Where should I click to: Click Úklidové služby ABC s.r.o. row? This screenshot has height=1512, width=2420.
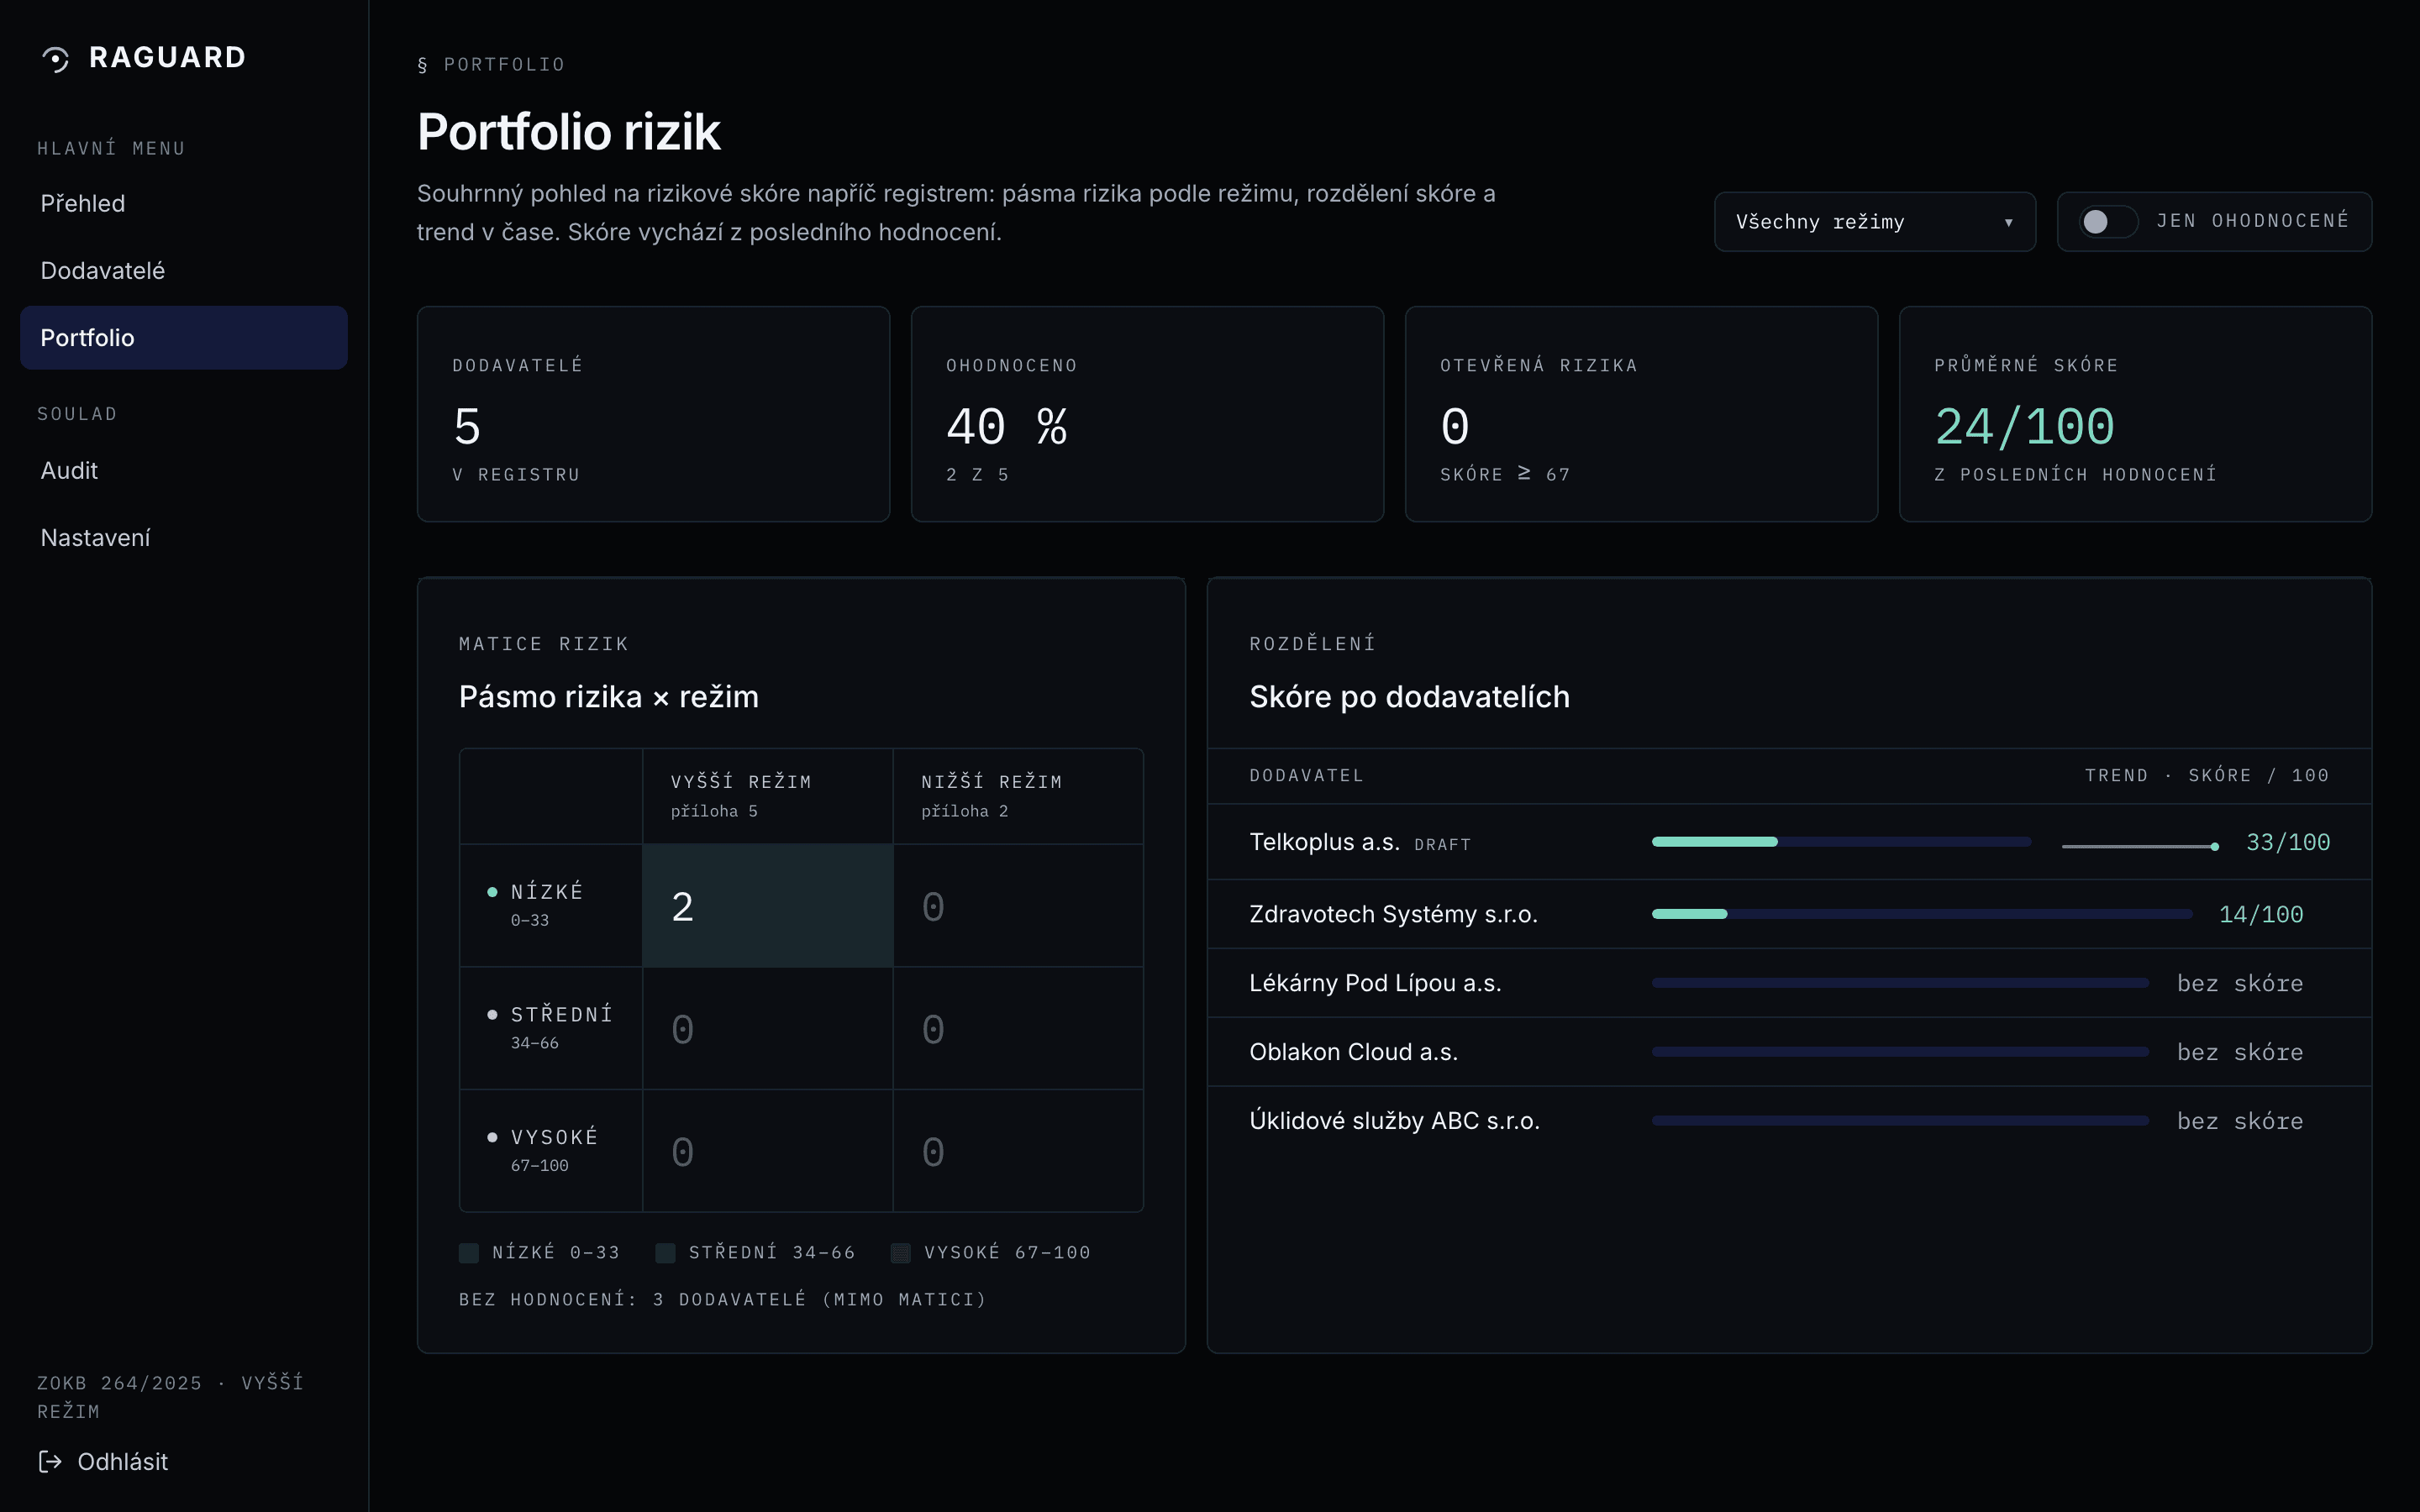[1789, 1121]
